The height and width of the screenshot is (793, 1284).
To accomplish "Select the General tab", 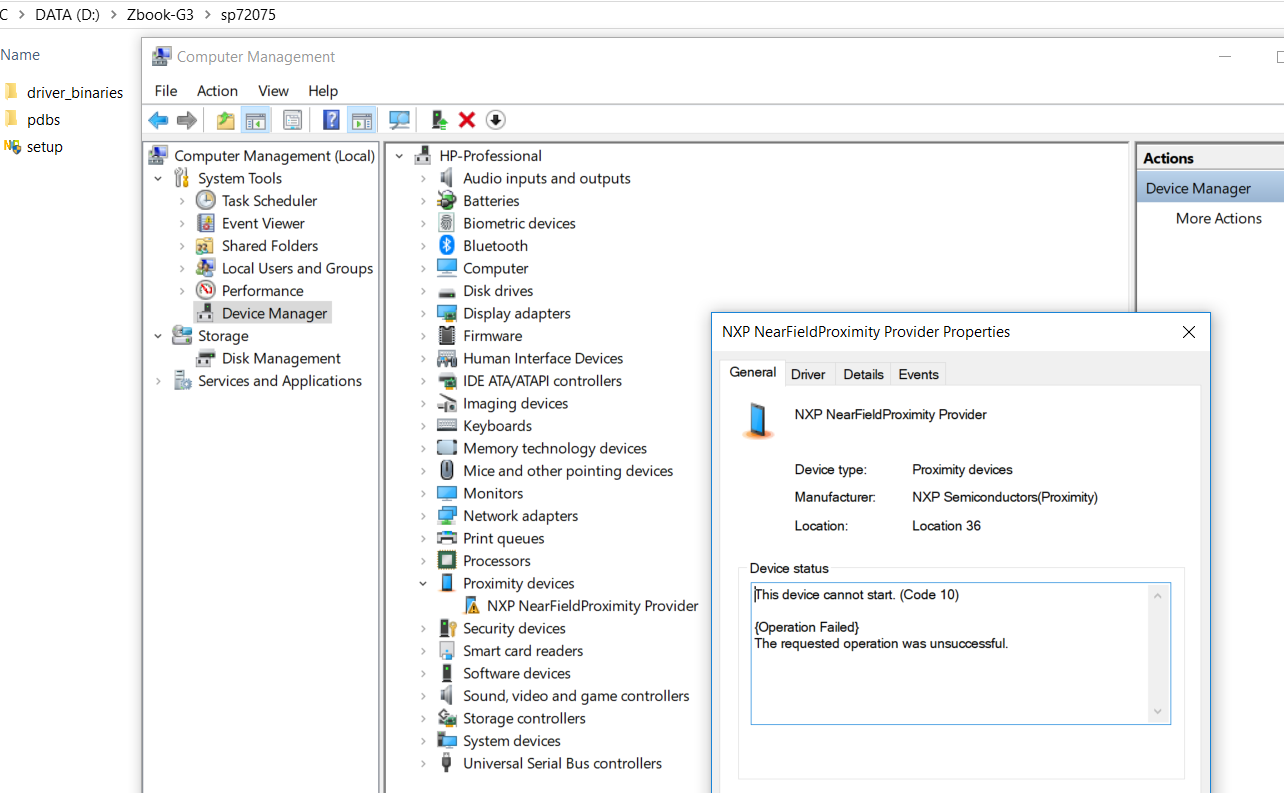I will [752, 372].
